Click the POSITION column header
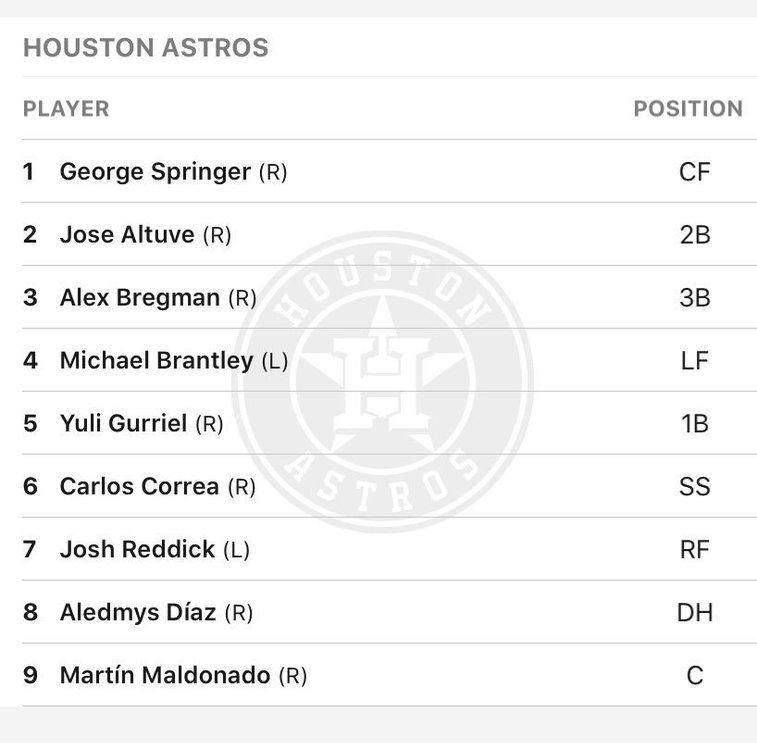This screenshot has width=757, height=750. click(x=688, y=109)
